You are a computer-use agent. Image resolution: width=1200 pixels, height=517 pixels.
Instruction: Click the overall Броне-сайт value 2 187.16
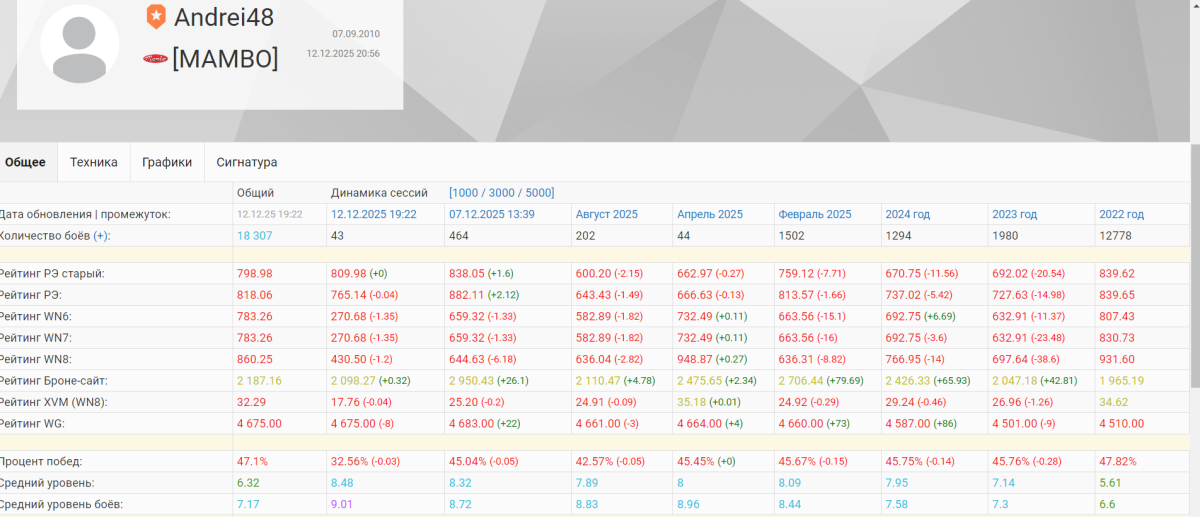coord(259,380)
